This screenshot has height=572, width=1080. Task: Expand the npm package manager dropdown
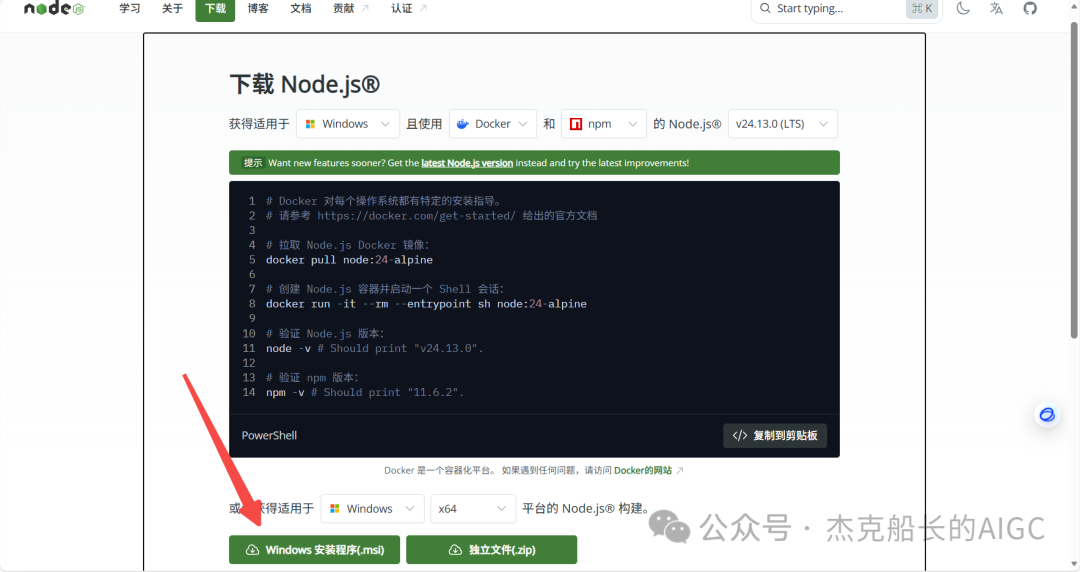604,124
